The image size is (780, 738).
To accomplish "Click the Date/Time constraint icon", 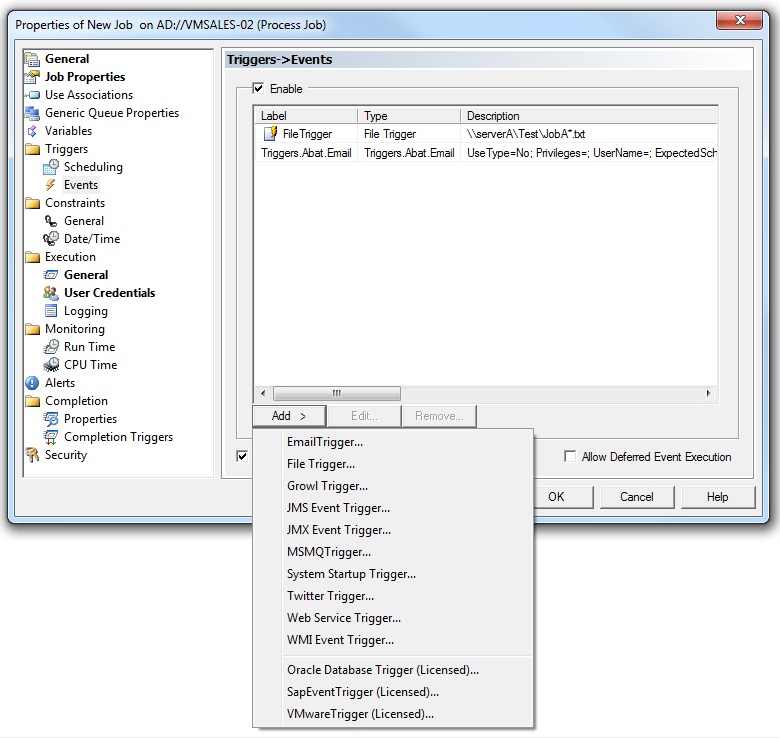I will click(x=51, y=239).
